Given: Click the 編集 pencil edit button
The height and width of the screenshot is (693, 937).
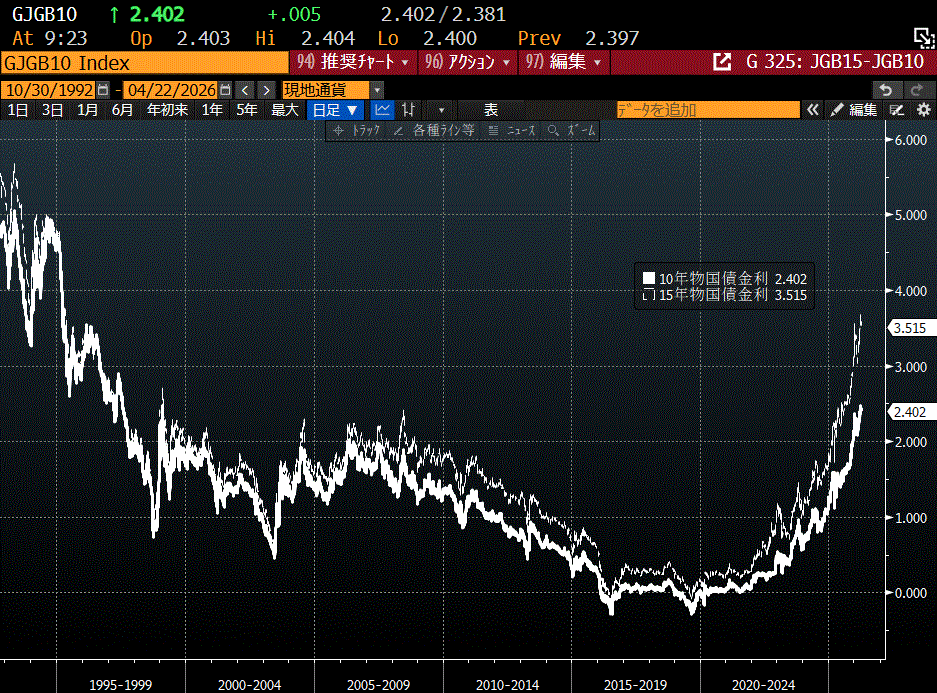Looking at the screenshot, I should 855,110.
